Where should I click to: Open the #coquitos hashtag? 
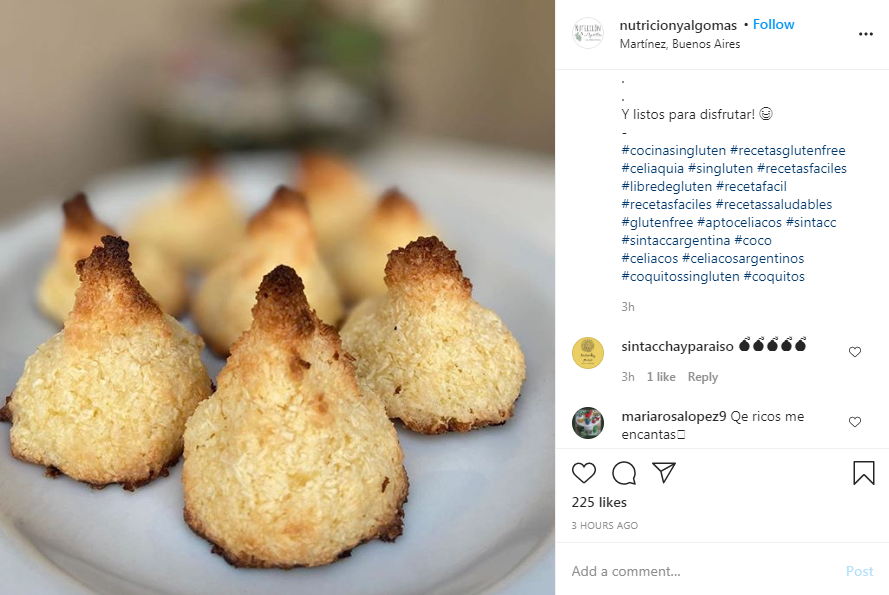(774, 277)
